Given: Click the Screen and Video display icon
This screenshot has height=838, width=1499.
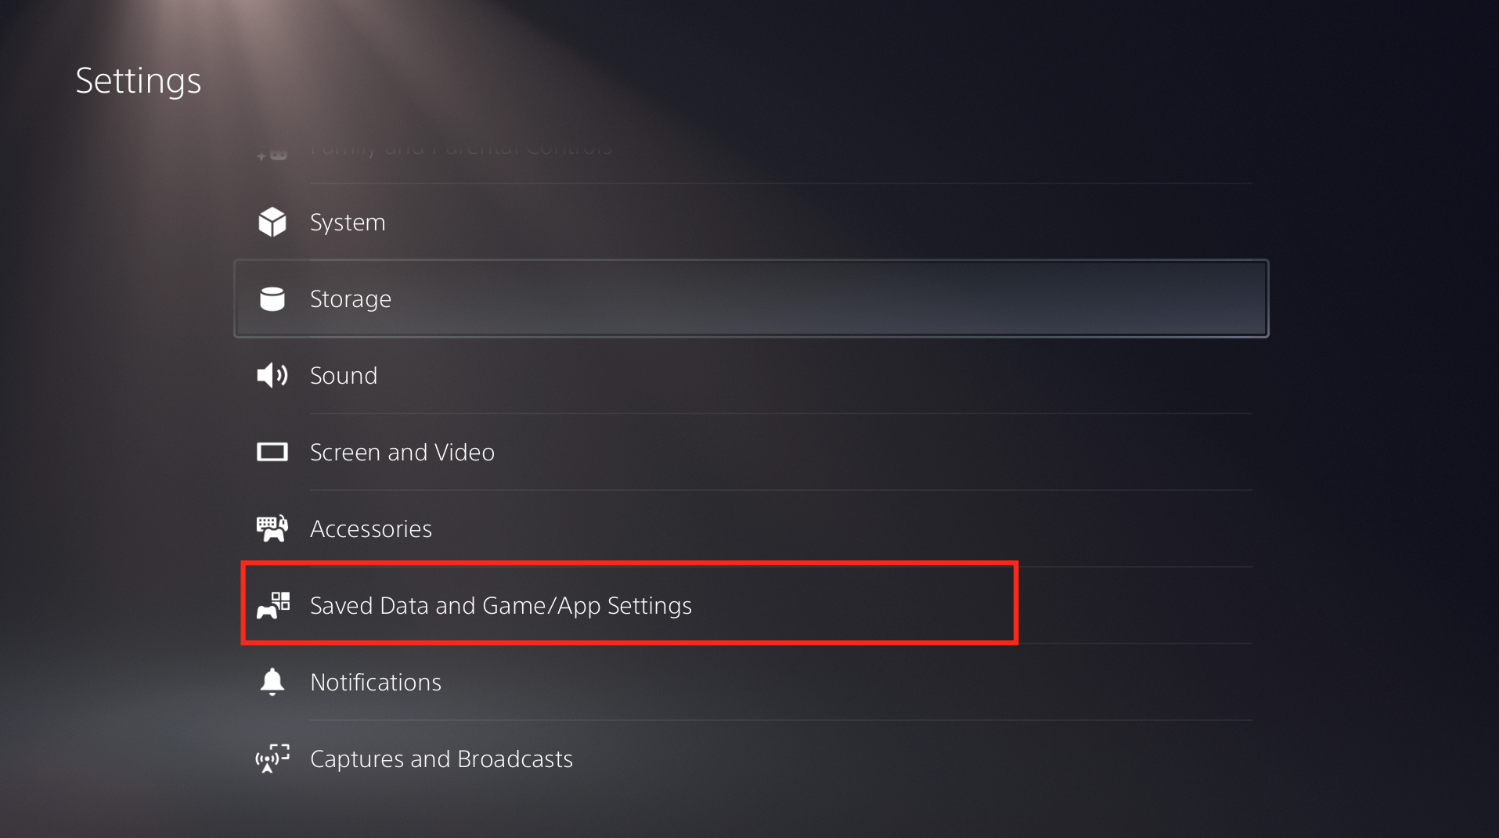Looking at the screenshot, I should 272,452.
